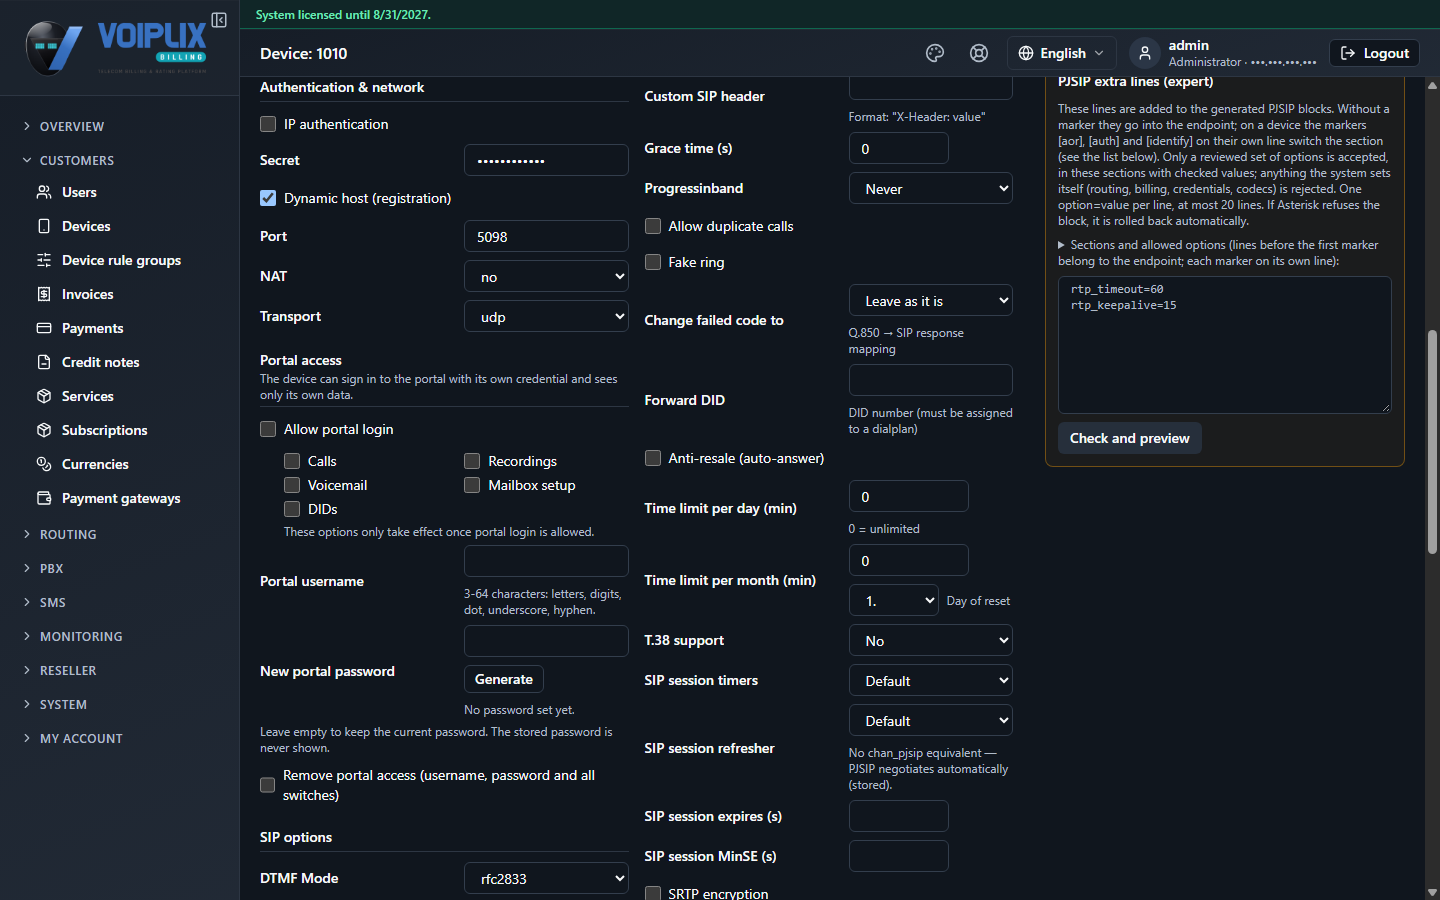Open the Device rule groups link
The height and width of the screenshot is (900, 1440).
tap(121, 260)
